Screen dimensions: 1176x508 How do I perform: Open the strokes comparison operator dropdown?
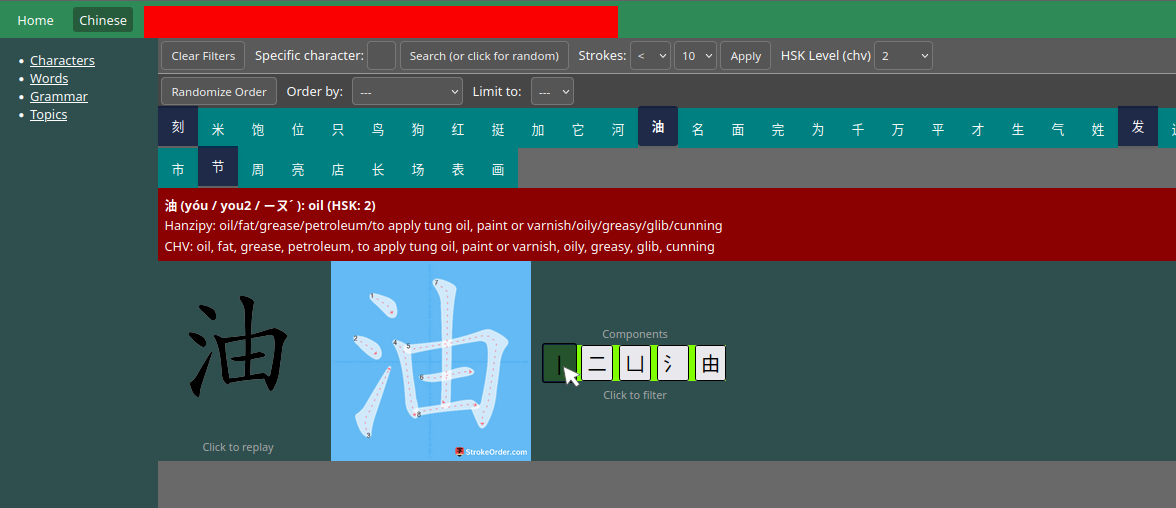[650, 56]
